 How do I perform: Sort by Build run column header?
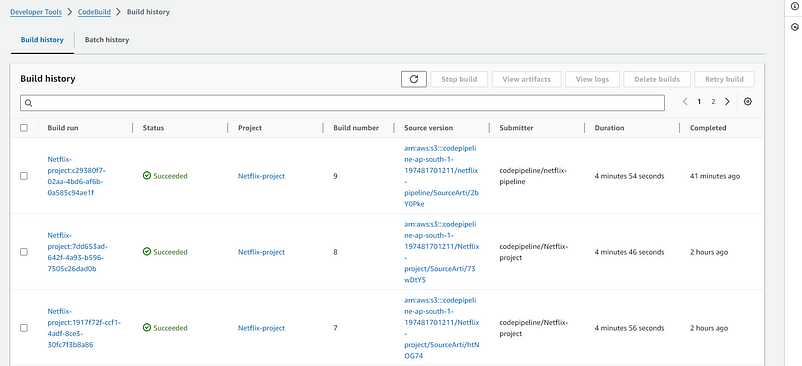[63, 128]
